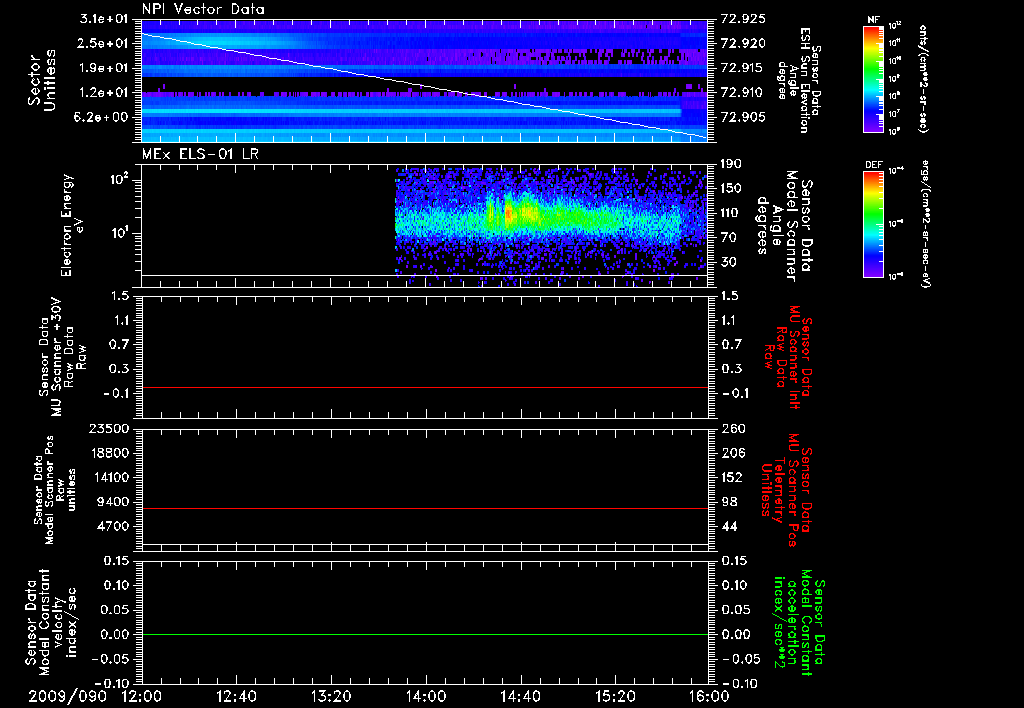Click the 9400 scanner position tick
Screen dimensions: 1024x708
(112, 502)
